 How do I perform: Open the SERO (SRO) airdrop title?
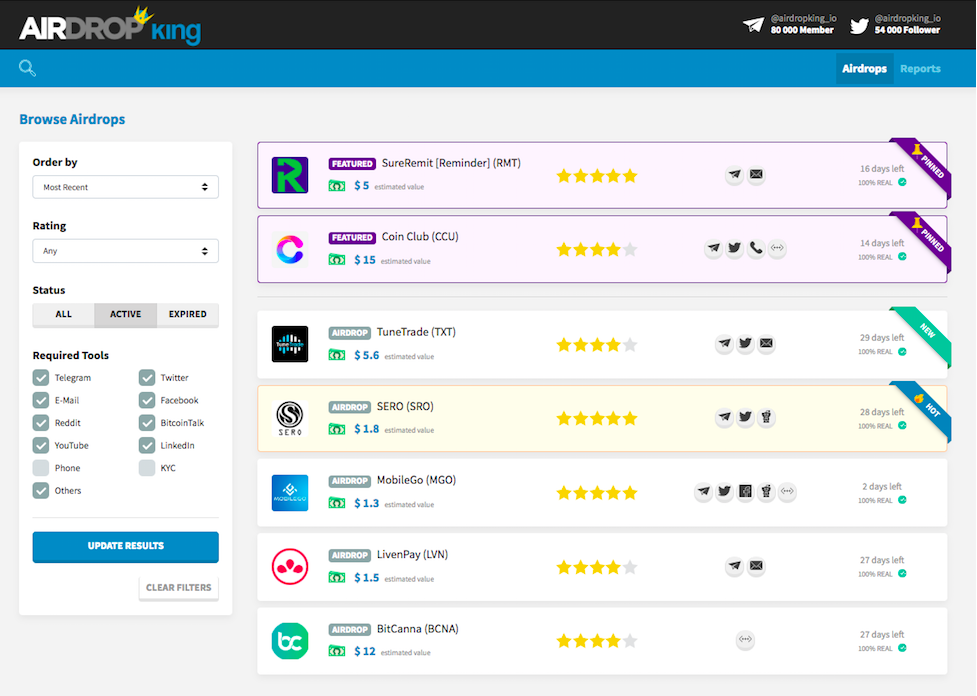(x=405, y=406)
